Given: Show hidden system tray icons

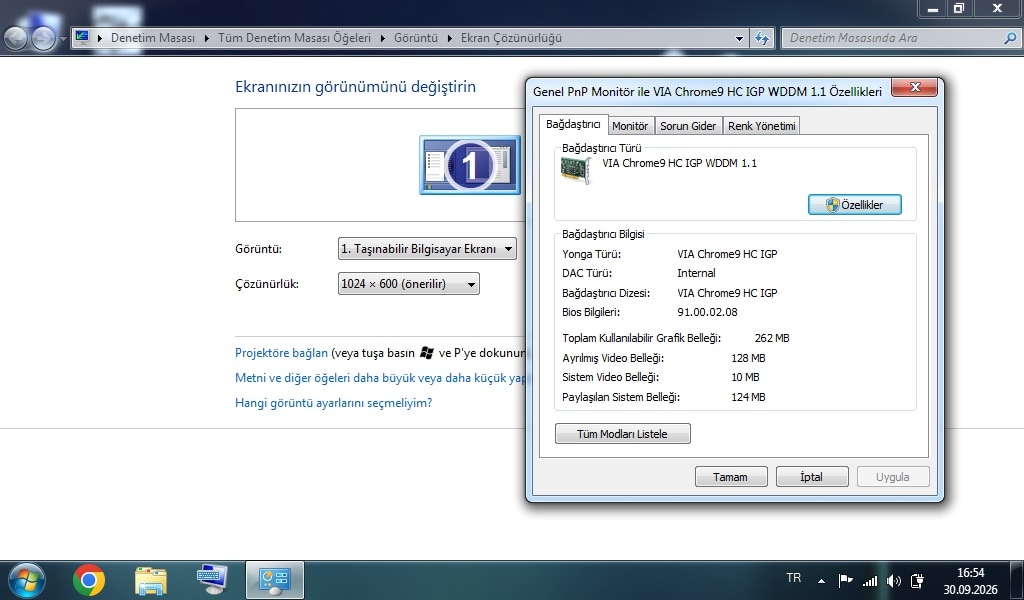Looking at the screenshot, I should coord(822,580).
